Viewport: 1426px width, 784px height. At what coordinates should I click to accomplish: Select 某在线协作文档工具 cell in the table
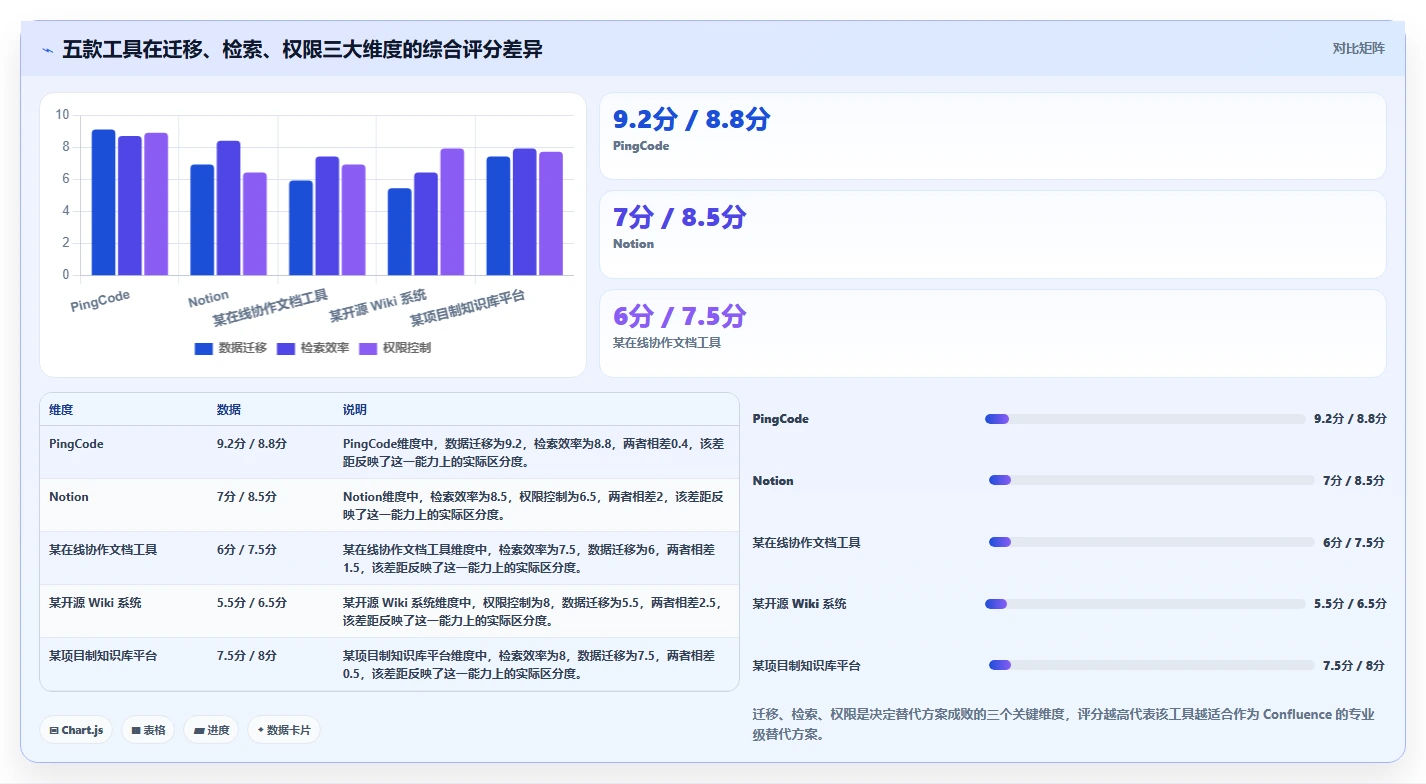103,550
